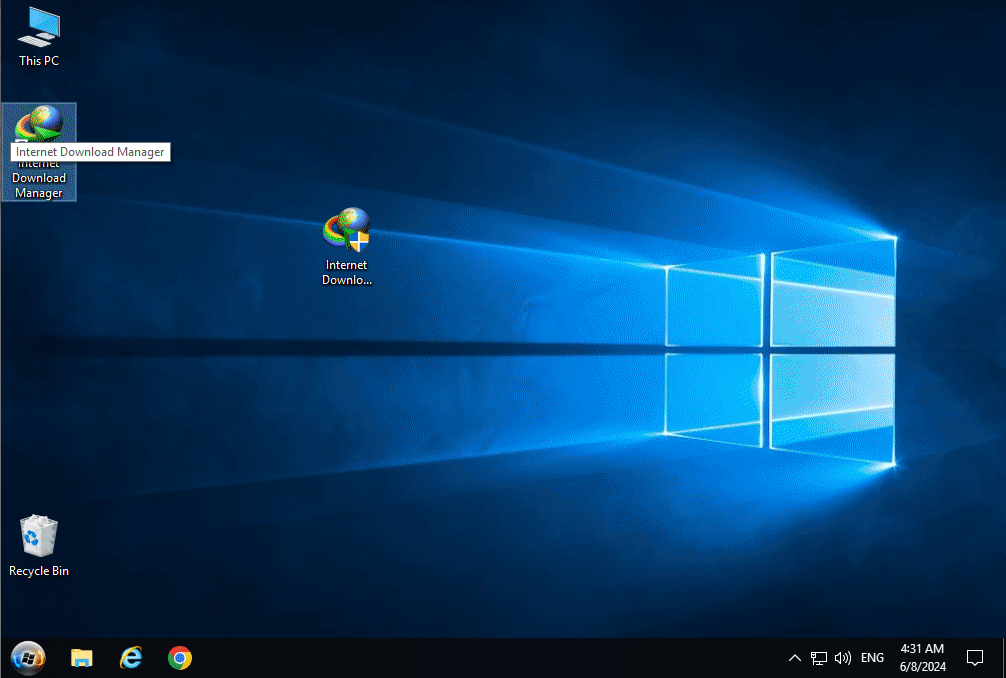This screenshot has height=678, width=1006.
Task: Click the This PC label text
Action: point(38,61)
